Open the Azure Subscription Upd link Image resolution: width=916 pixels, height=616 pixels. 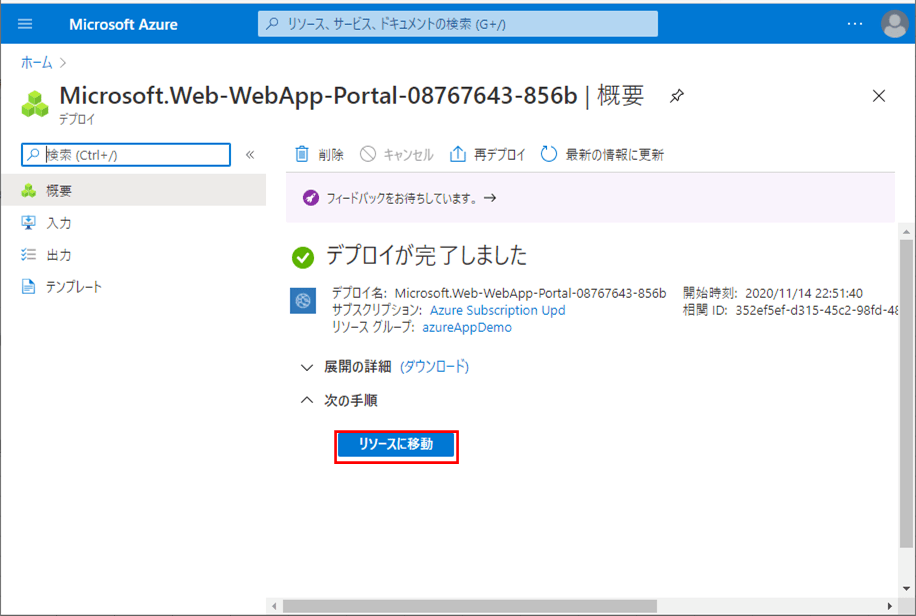click(x=497, y=310)
